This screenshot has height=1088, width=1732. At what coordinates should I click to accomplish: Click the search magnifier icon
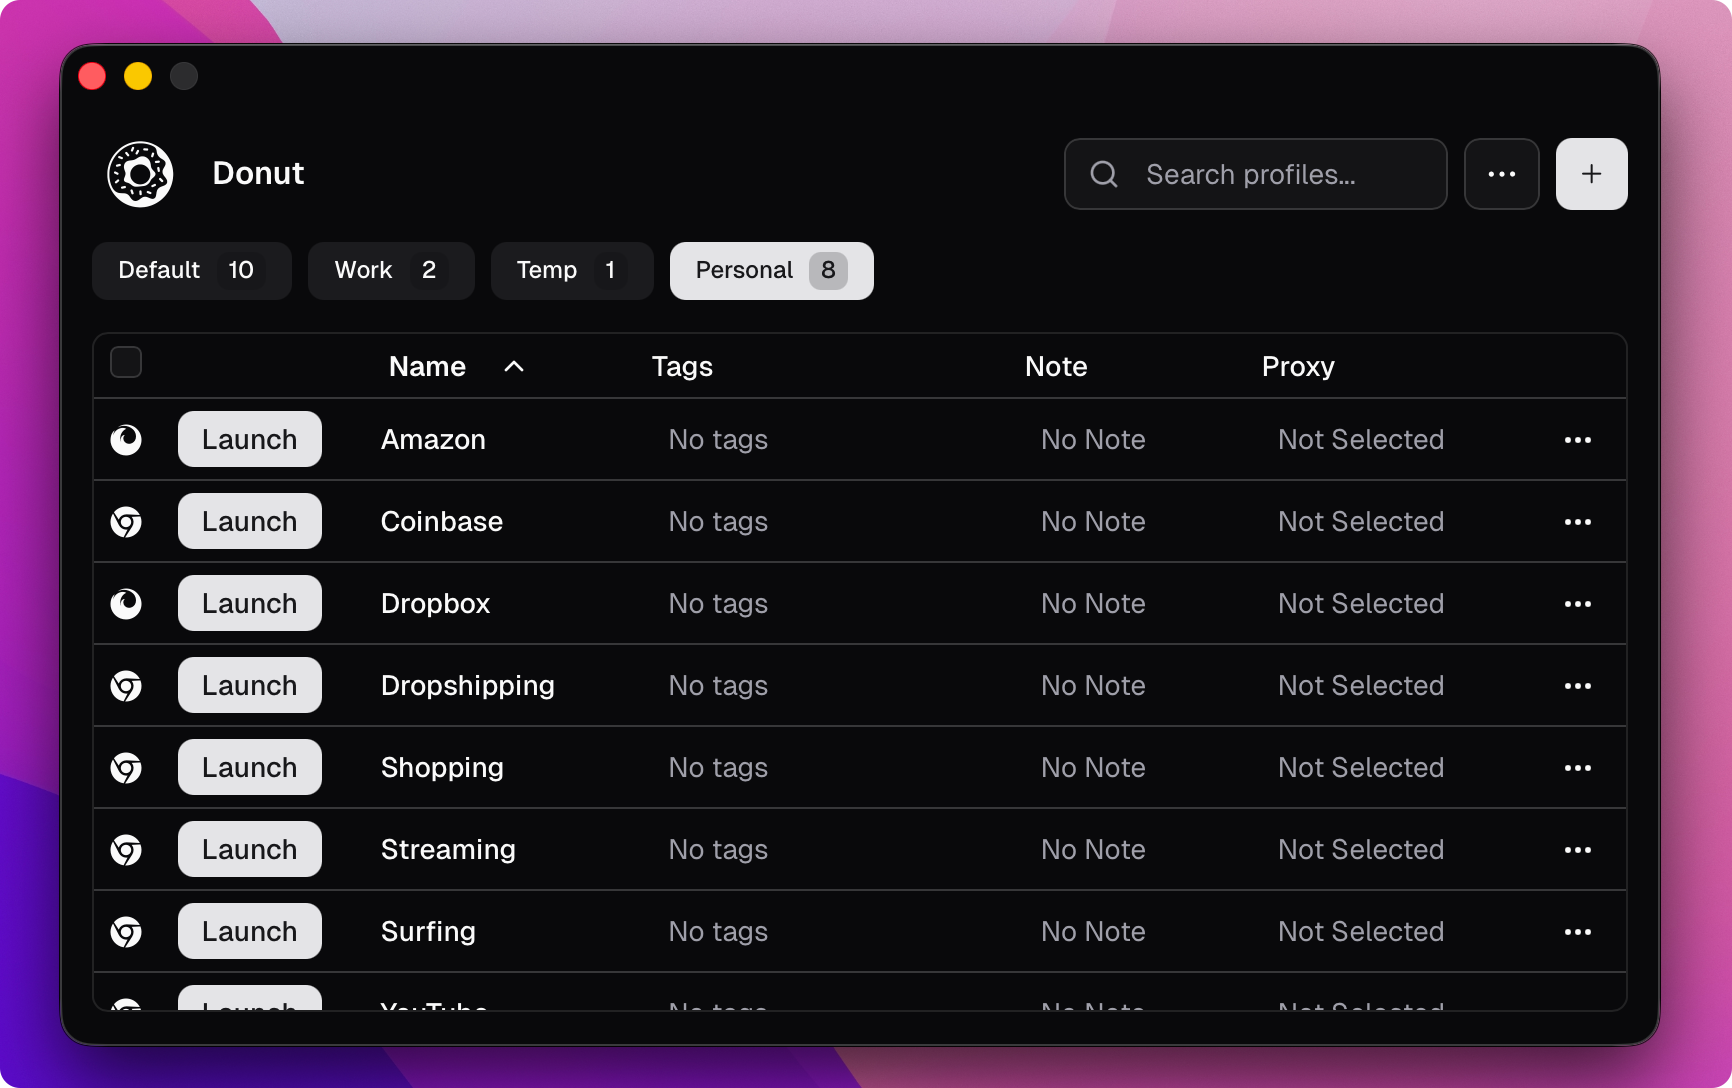click(x=1103, y=174)
